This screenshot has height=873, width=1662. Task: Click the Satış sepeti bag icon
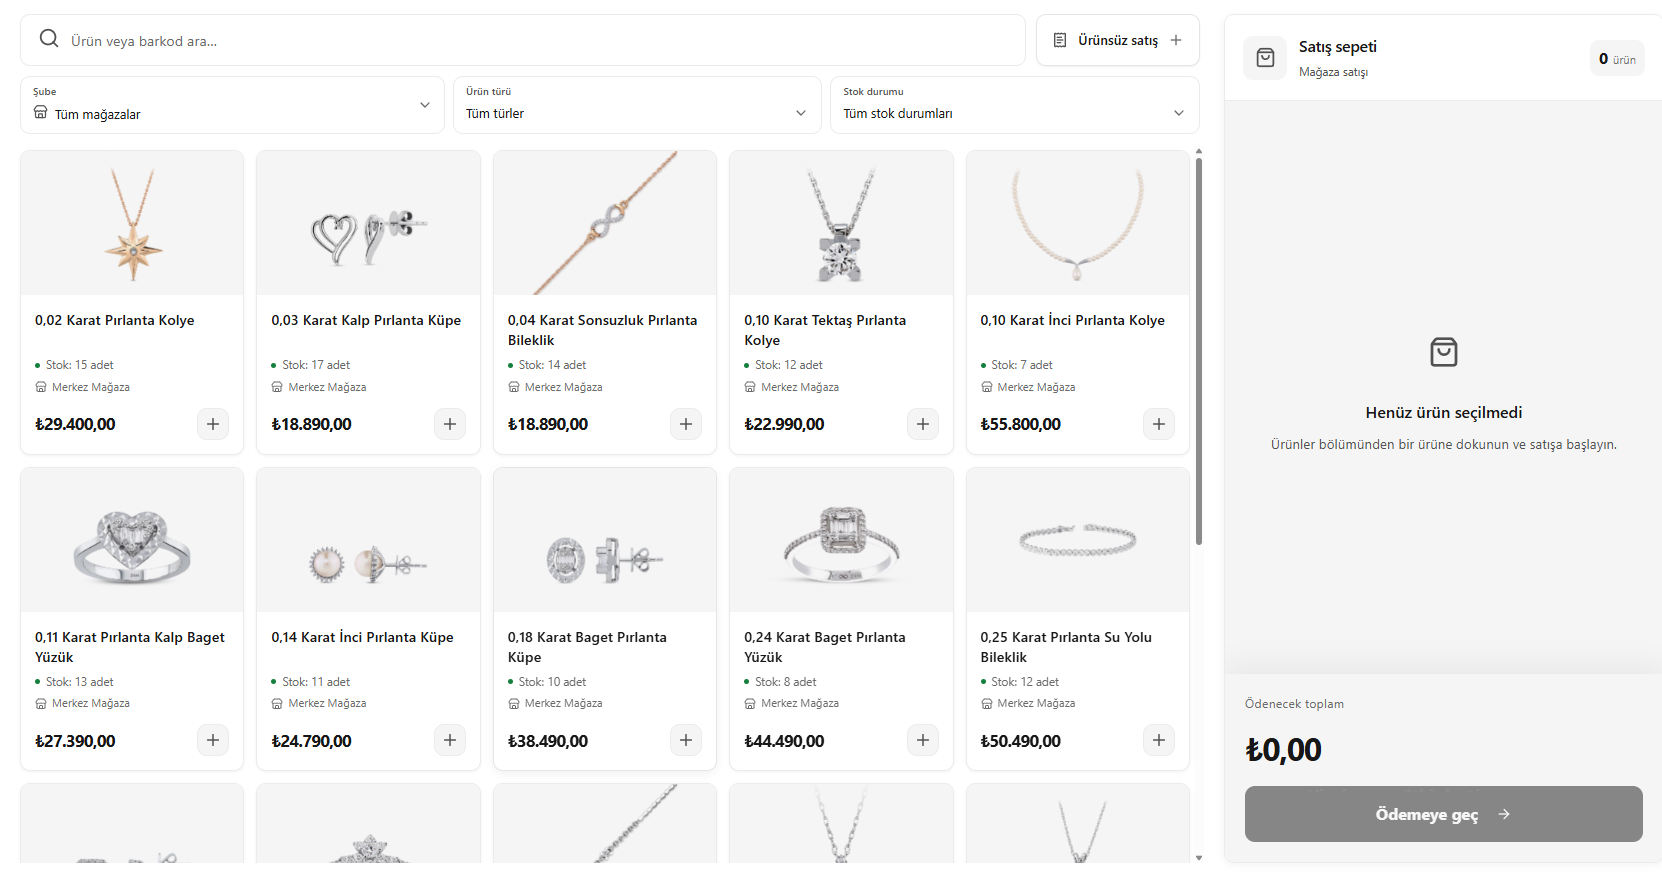1265,58
